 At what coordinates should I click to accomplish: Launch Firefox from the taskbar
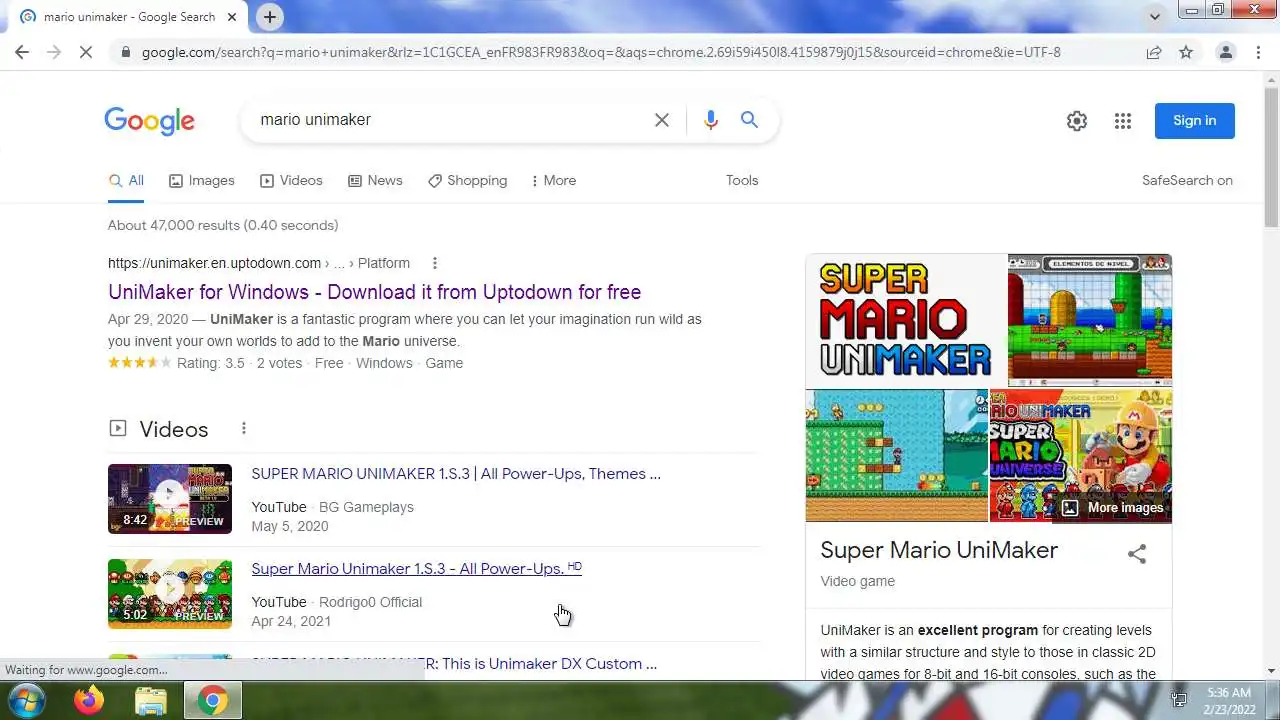89,701
